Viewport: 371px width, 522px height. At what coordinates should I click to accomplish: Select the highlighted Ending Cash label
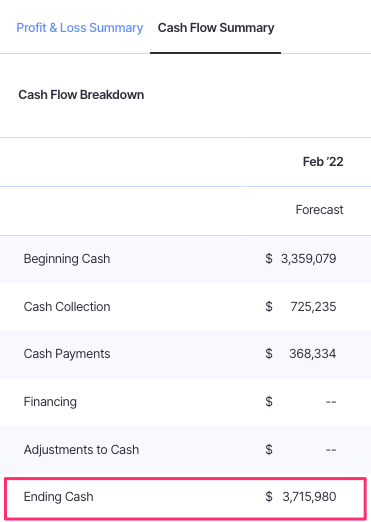click(58, 497)
